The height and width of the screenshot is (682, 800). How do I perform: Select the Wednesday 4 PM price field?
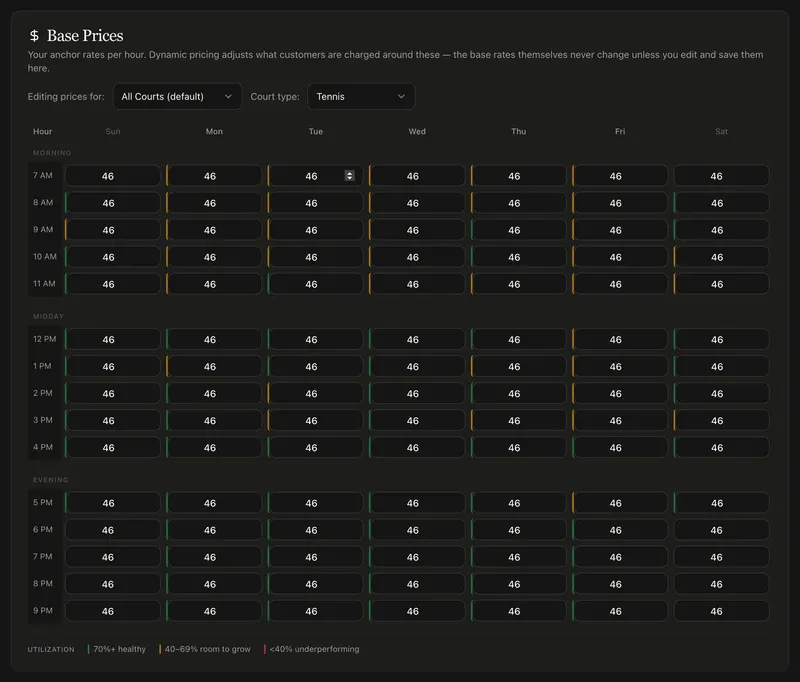(x=417, y=447)
